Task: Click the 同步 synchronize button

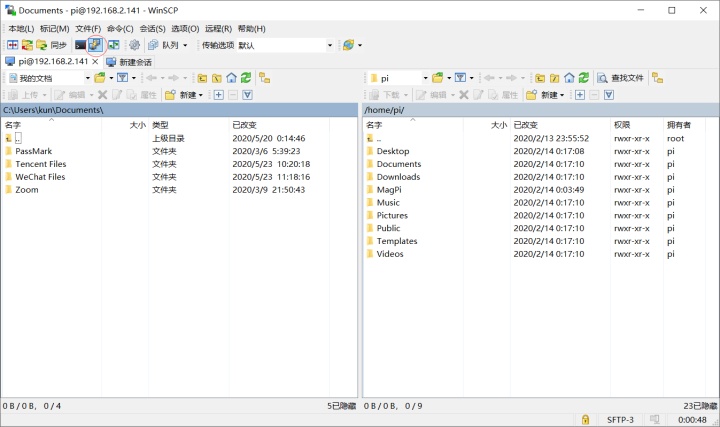Action: click(51, 45)
